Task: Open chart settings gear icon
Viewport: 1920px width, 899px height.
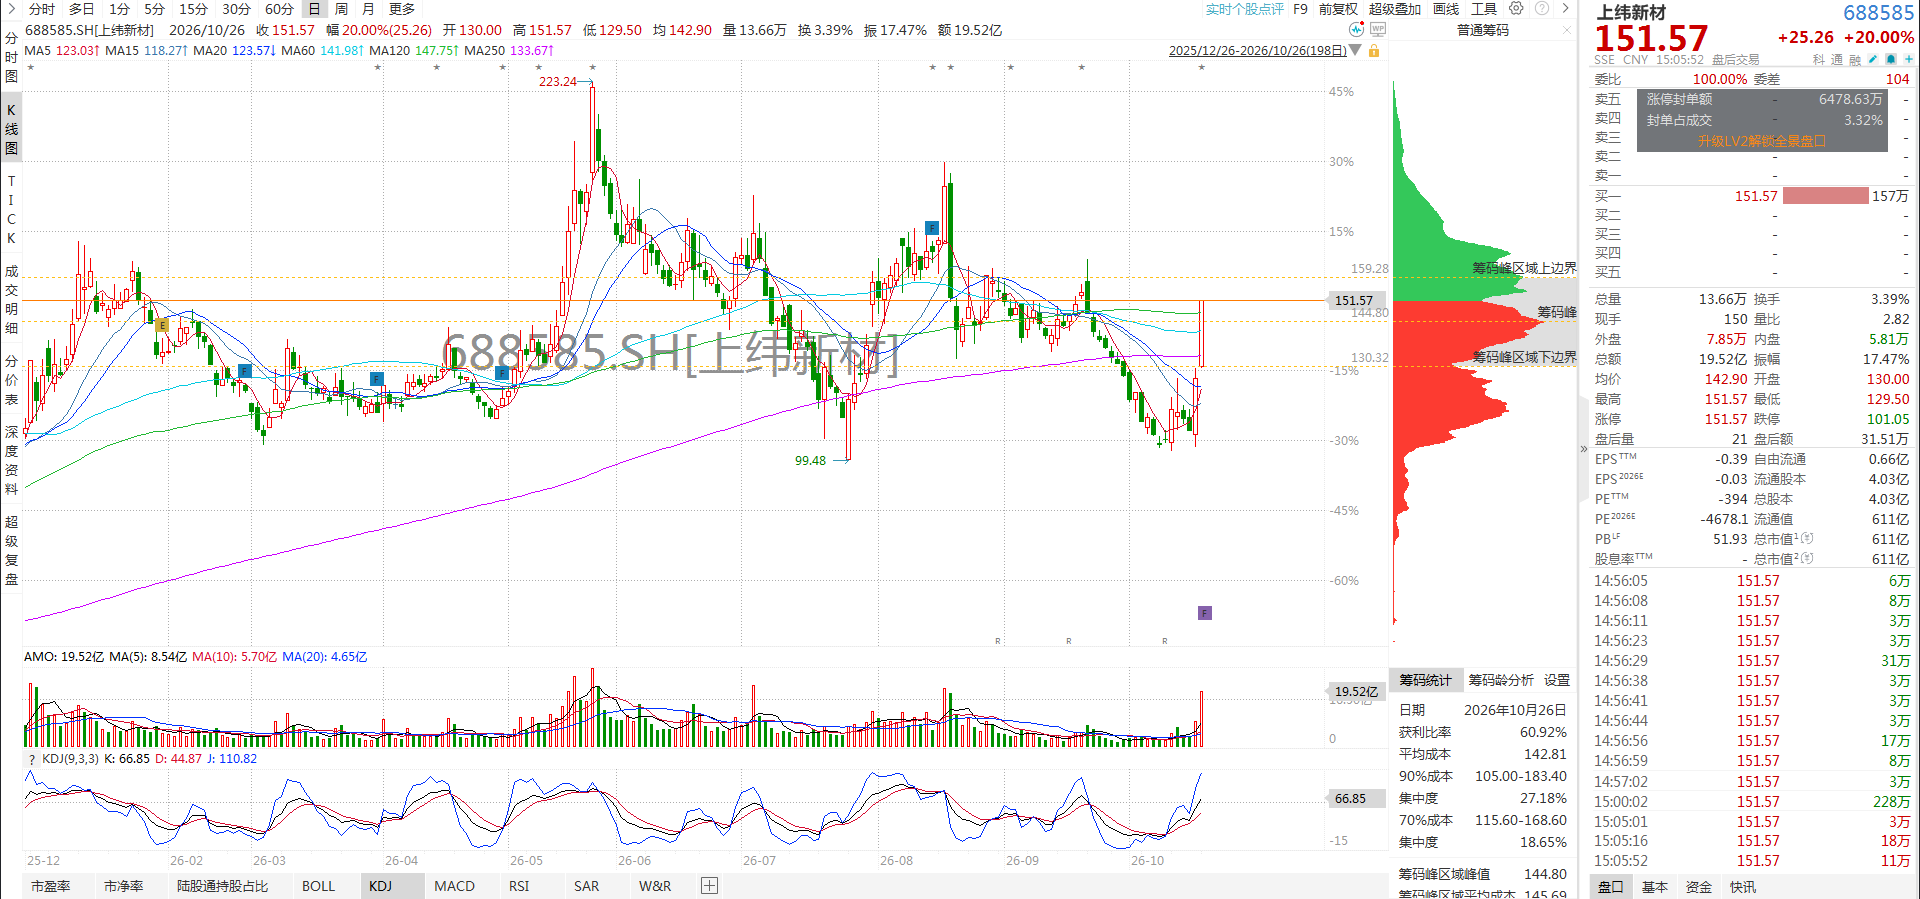Action: (1516, 8)
